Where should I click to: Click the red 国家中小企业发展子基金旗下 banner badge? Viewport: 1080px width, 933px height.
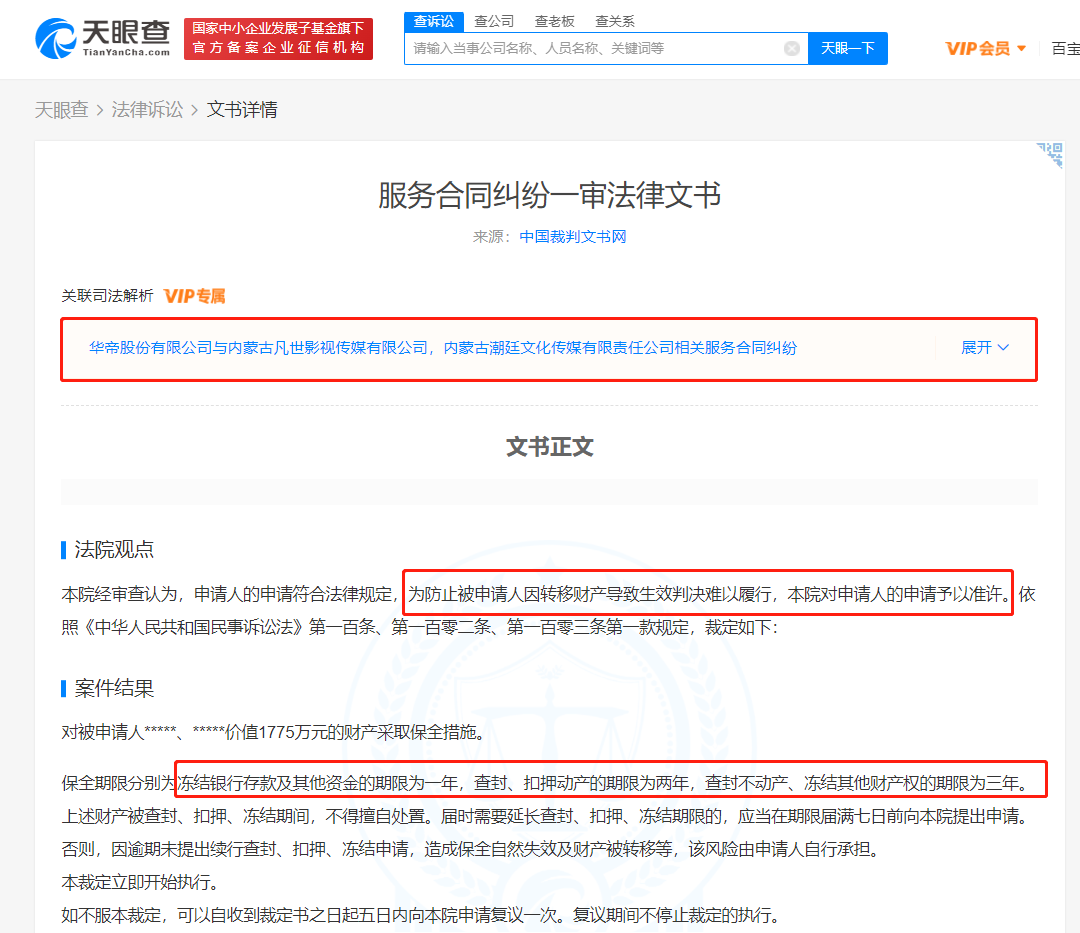pos(278,39)
